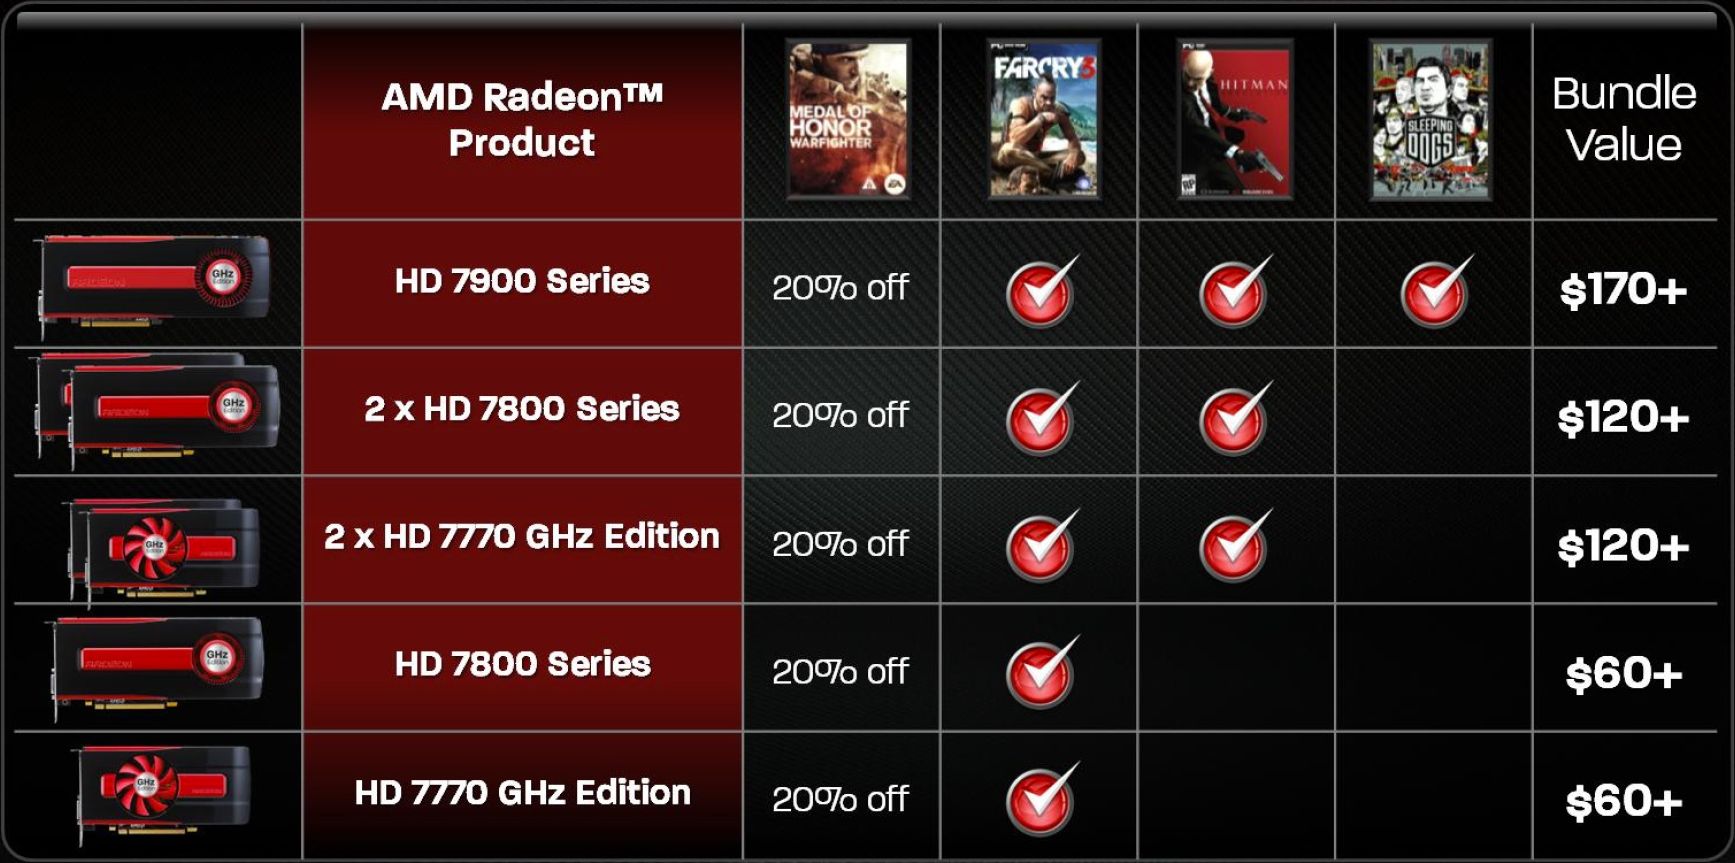Viewport: 1735px width, 863px height.
Task: Click Hitman checkmark in 2 x HD 7800 row
Action: coord(1235,418)
